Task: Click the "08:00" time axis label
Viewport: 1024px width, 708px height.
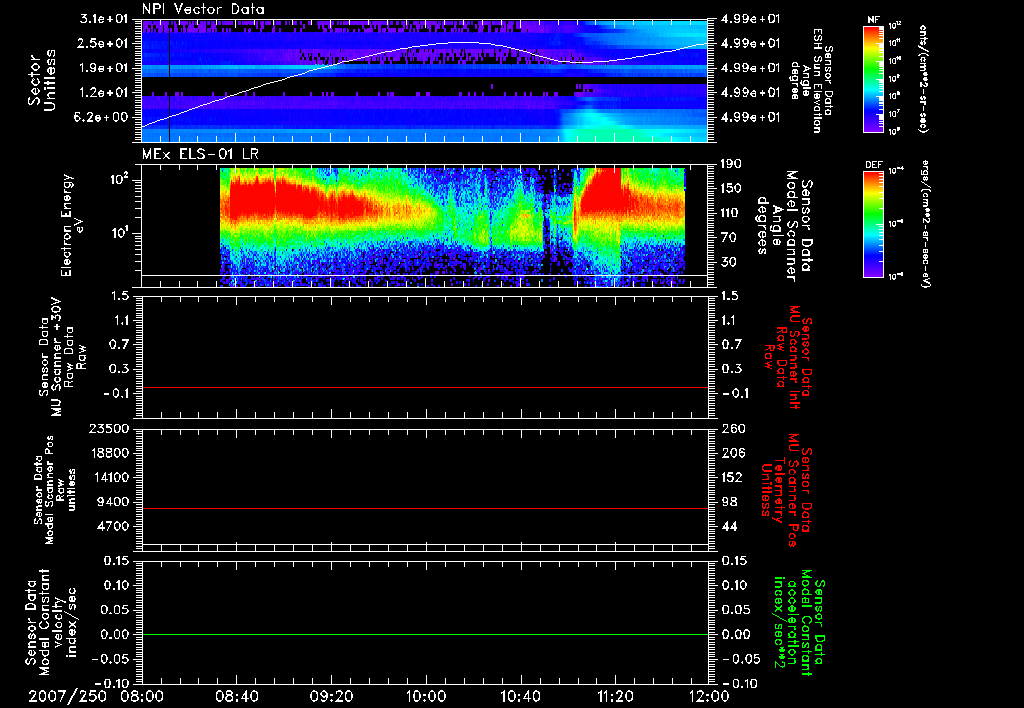Action: pyautogui.click(x=142, y=696)
